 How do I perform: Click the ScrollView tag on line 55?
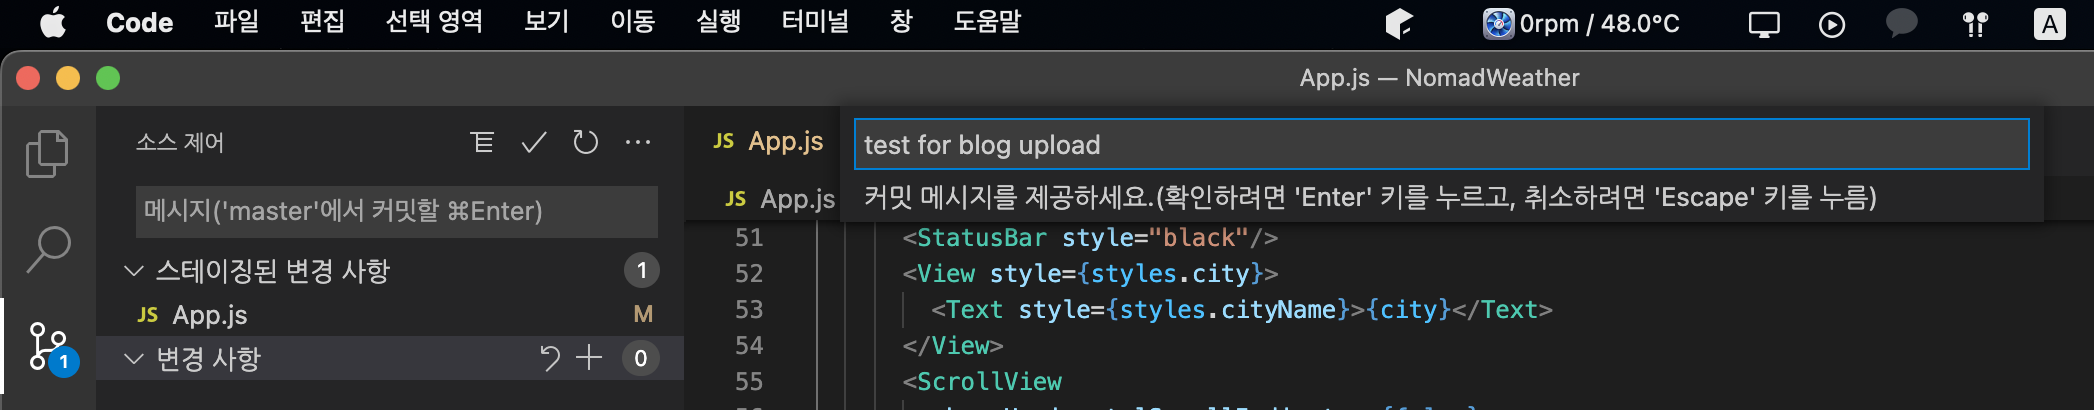[989, 382]
